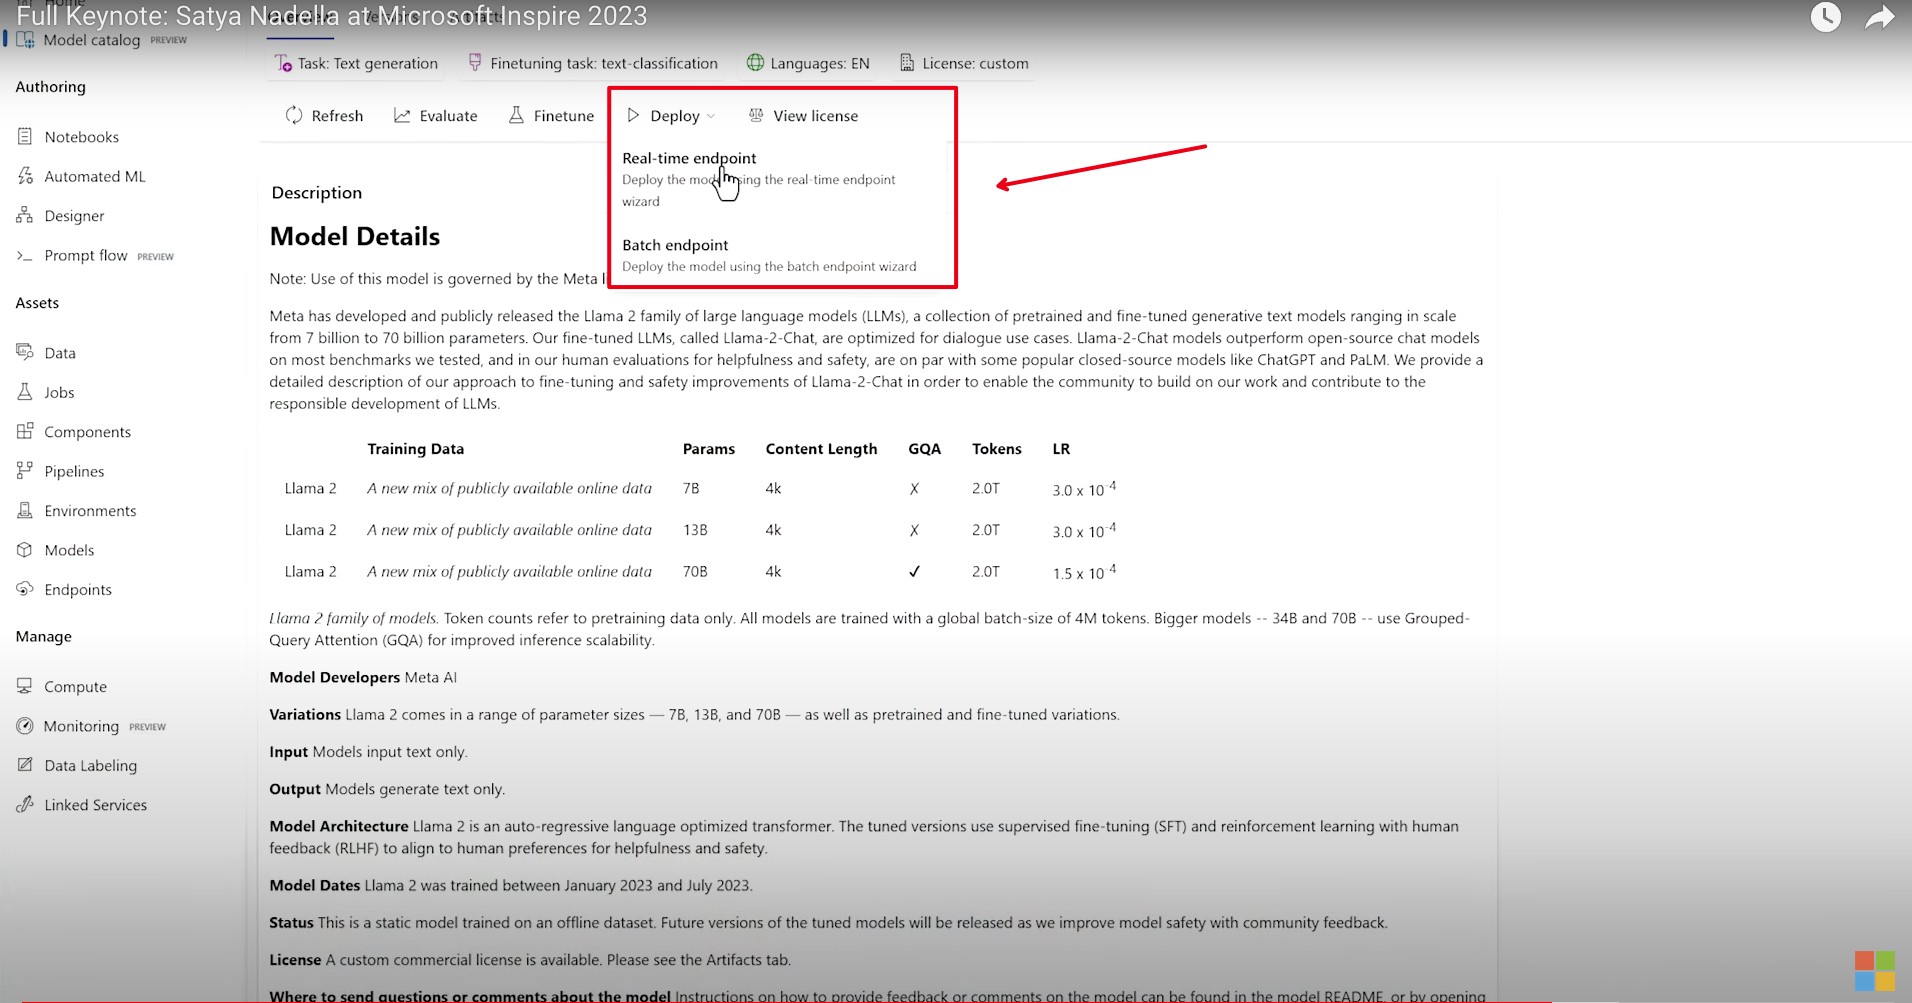Click the License: custom tag

[x=964, y=63]
